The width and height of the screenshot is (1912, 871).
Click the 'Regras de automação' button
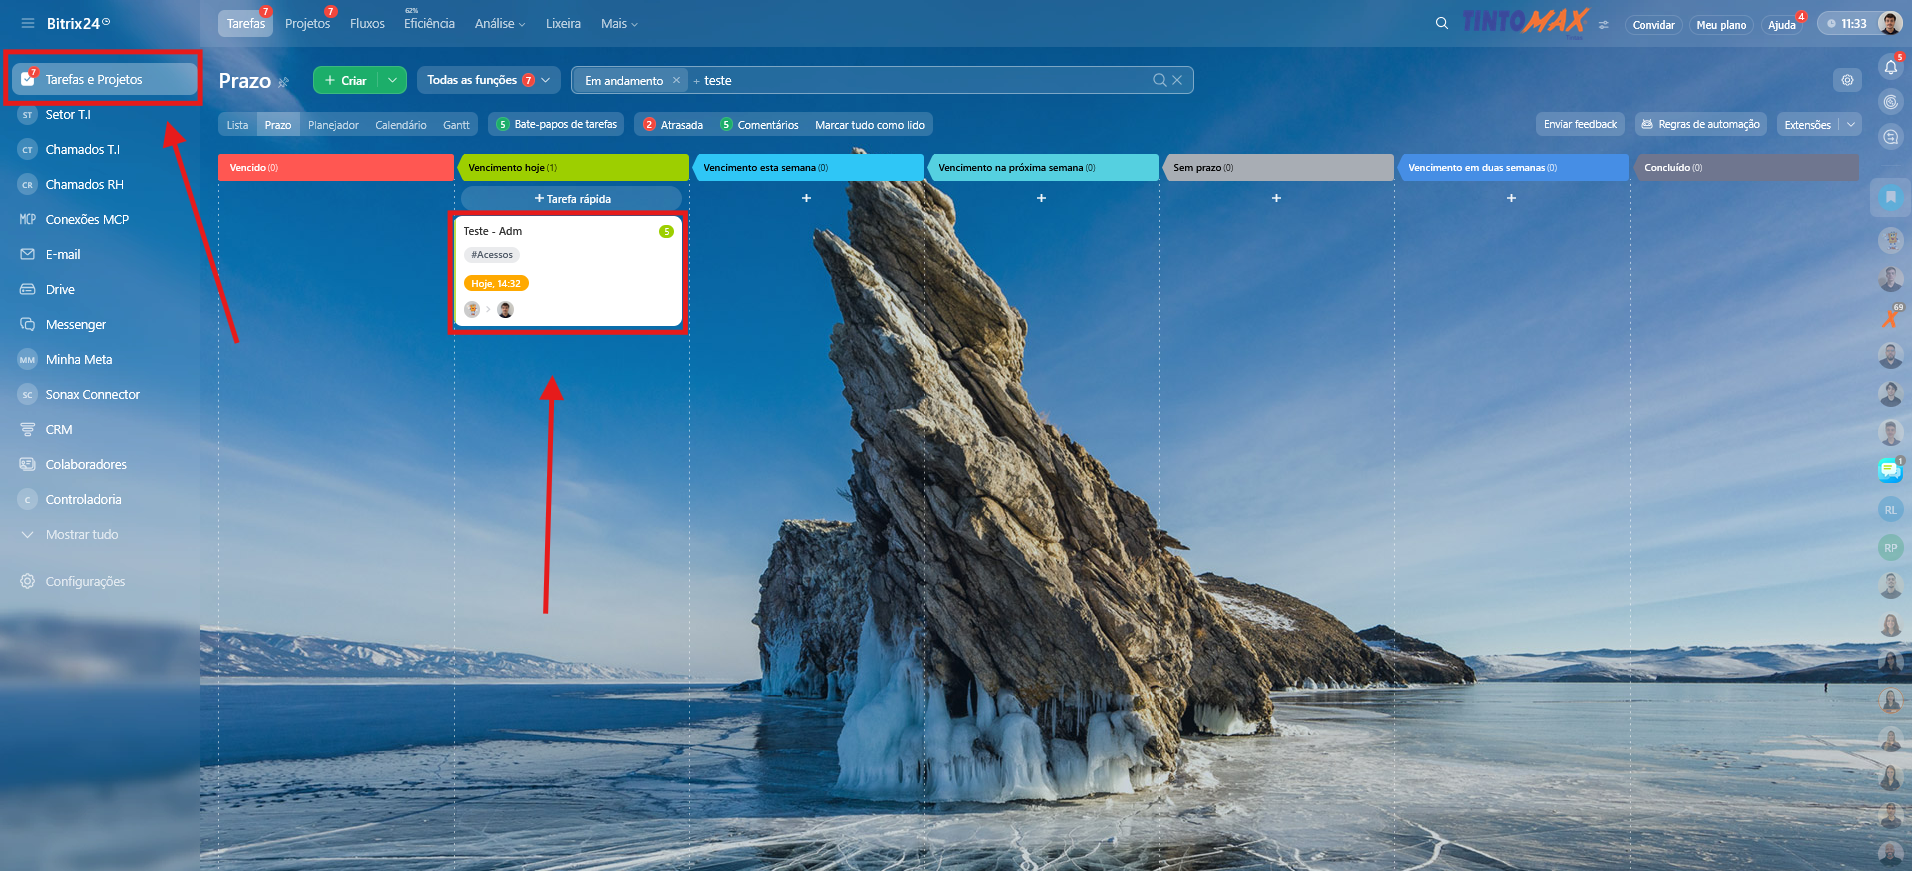coord(1700,124)
